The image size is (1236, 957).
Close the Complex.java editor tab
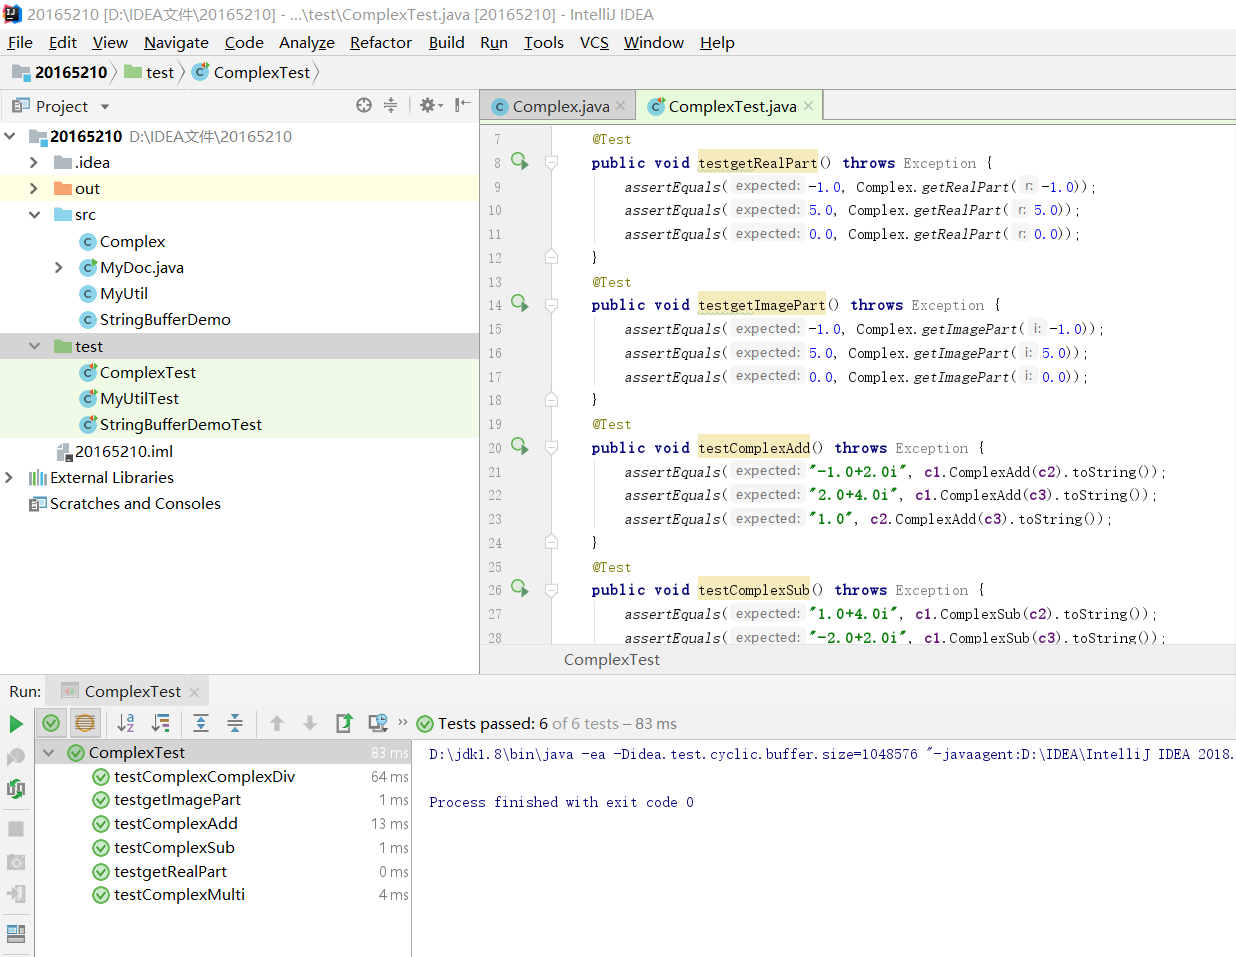pyautogui.click(x=621, y=106)
